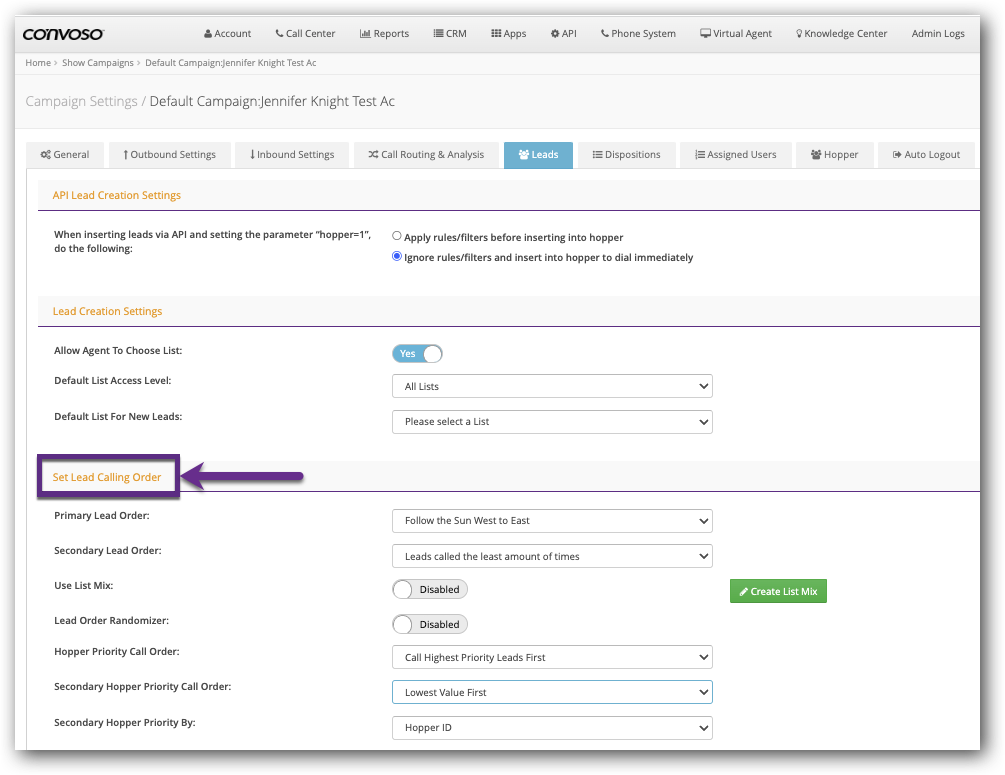This screenshot has width=1005, height=775.
Task: Switch to the Assigned Users tab
Action: pyautogui.click(x=736, y=154)
